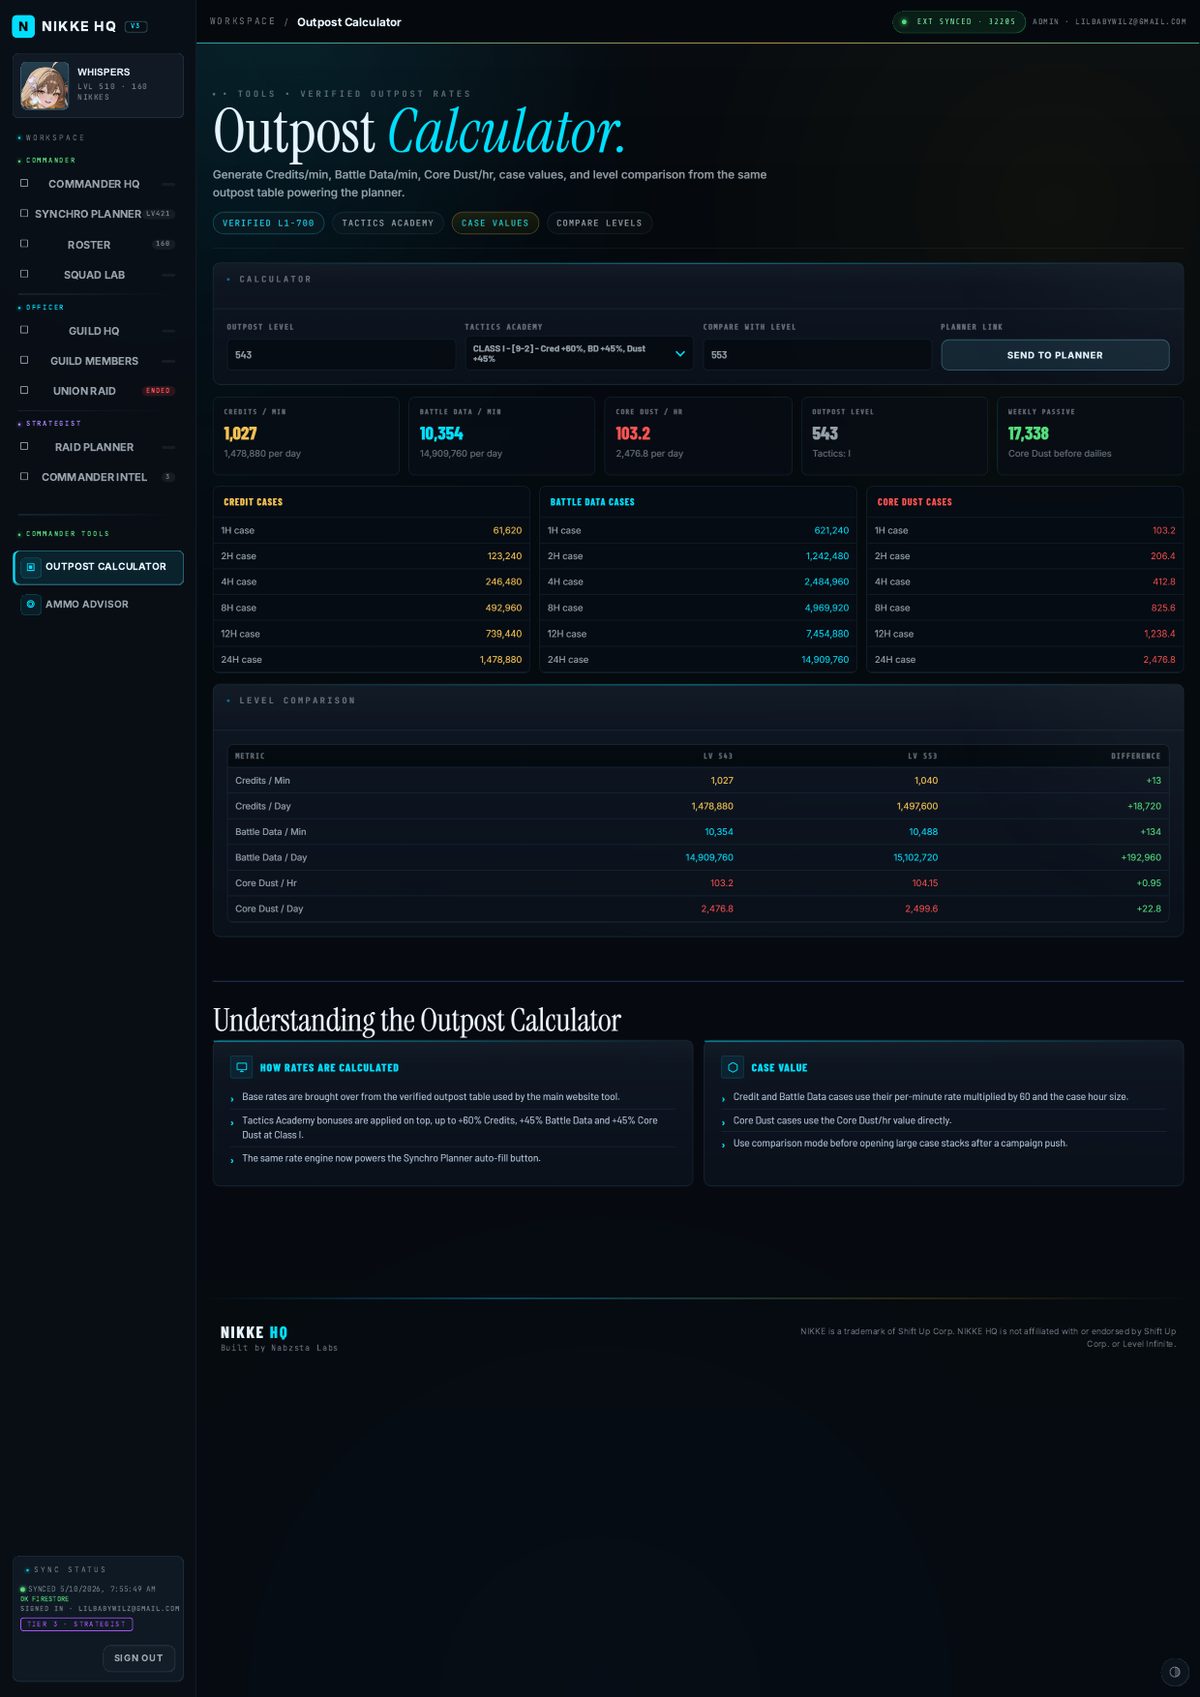Click the Battle Data / Min difference +134

pos(1150,832)
